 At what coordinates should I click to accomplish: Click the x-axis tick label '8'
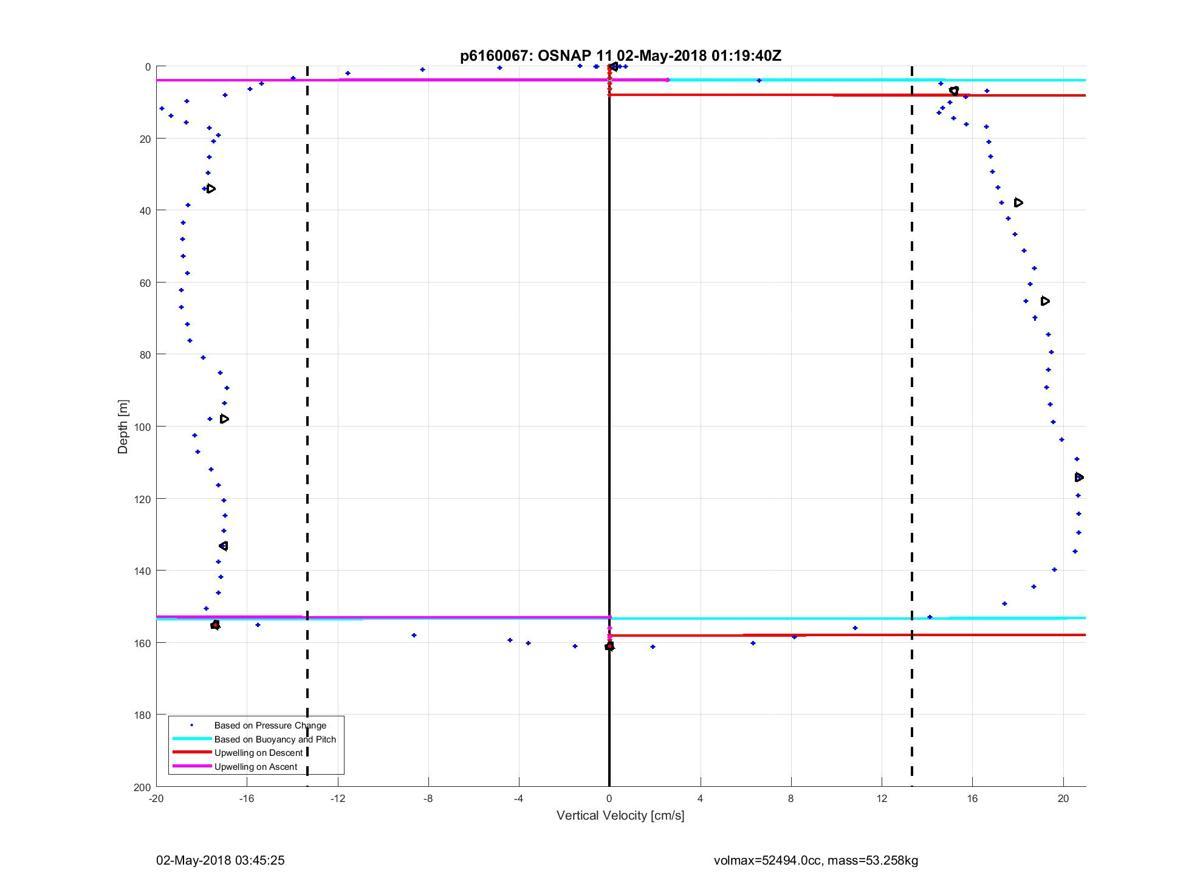(x=791, y=798)
